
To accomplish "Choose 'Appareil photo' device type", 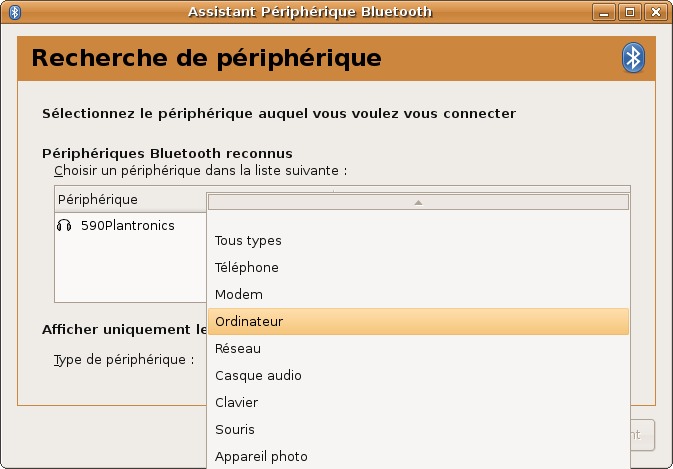I will (x=261, y=457).
